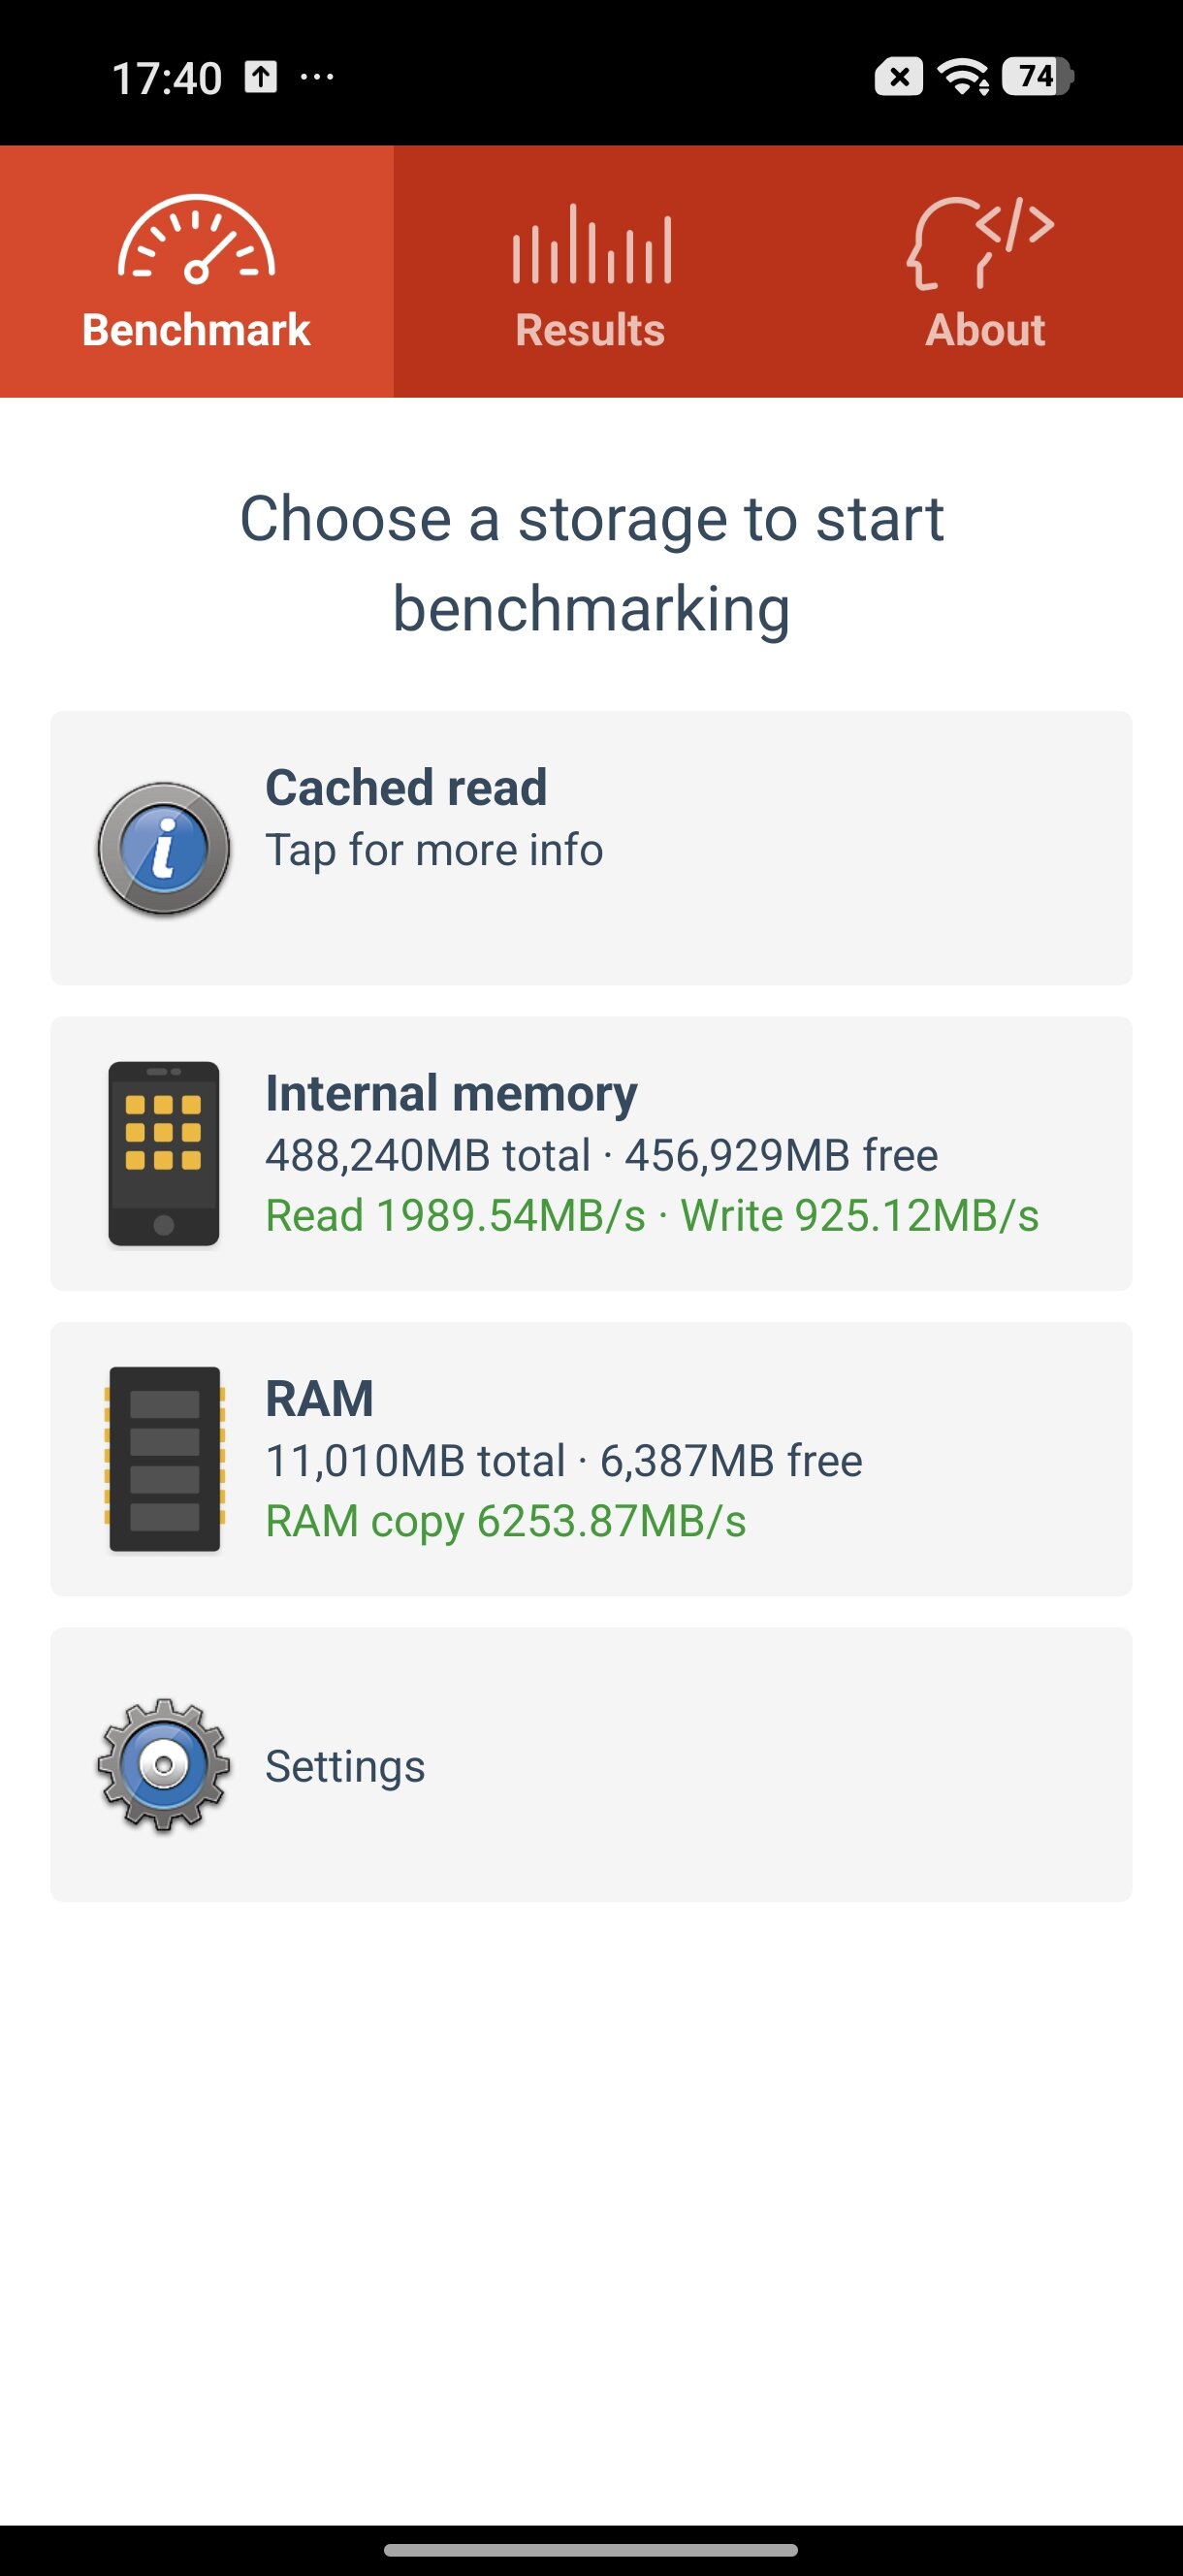This screenshot has width=1183, height=2576.
Task: Tap the blue info icon for Cached read
Action: coord(164,848)
